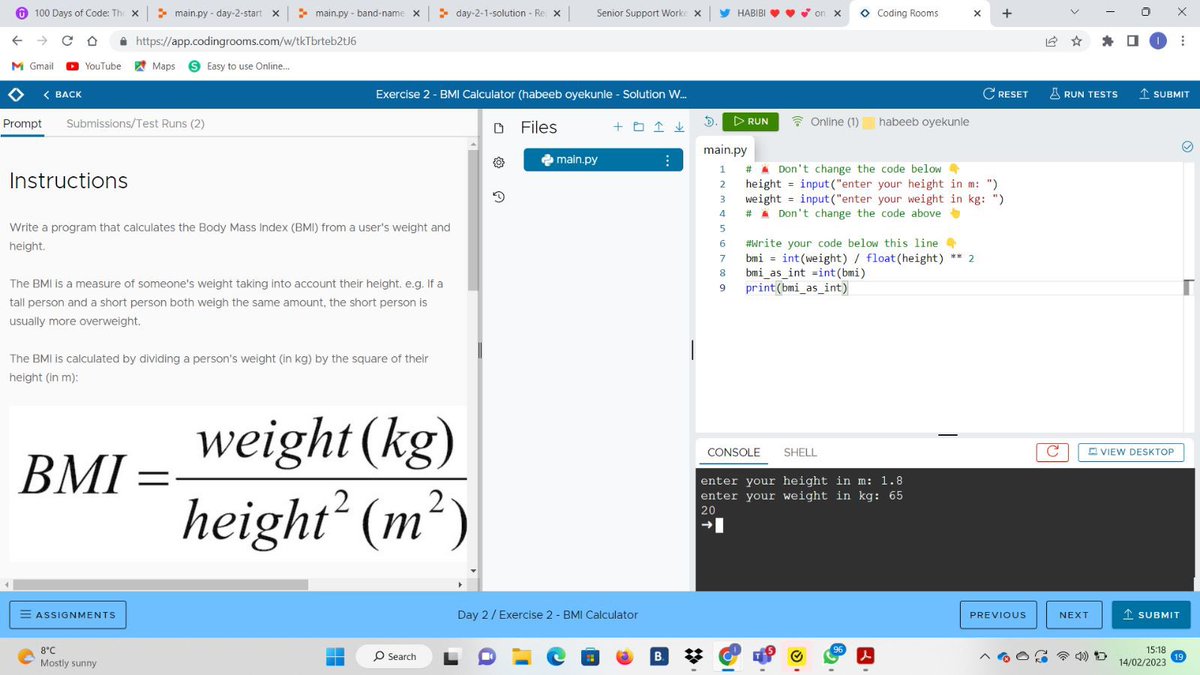Click SUBMIT in the top bar
Screen dimensions: 1200x675
[x=1165, y=94]
